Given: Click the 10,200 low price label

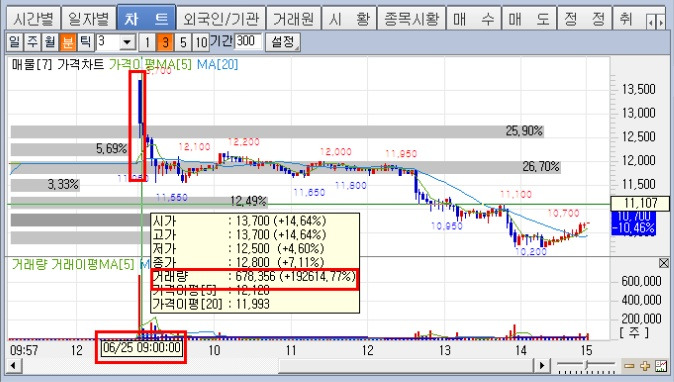Looking at the screenshot, I should click(531, 251).
